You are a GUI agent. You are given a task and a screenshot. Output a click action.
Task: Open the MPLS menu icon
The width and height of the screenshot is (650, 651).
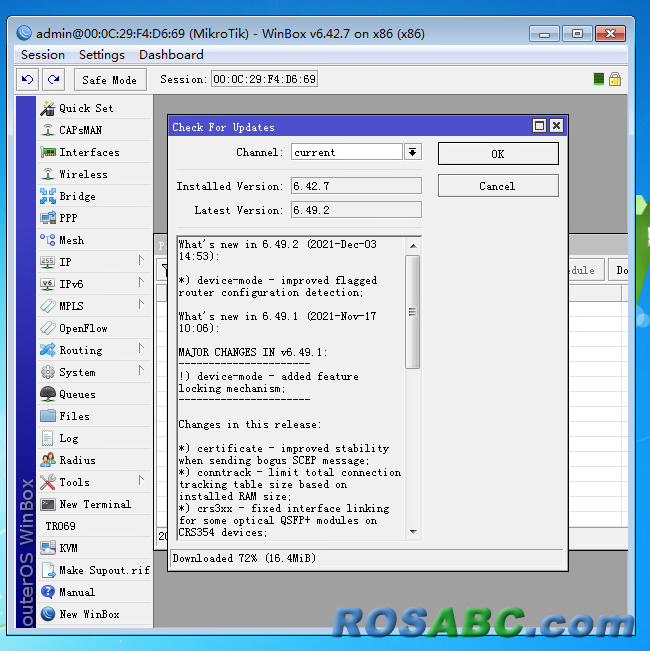[47, 306]
